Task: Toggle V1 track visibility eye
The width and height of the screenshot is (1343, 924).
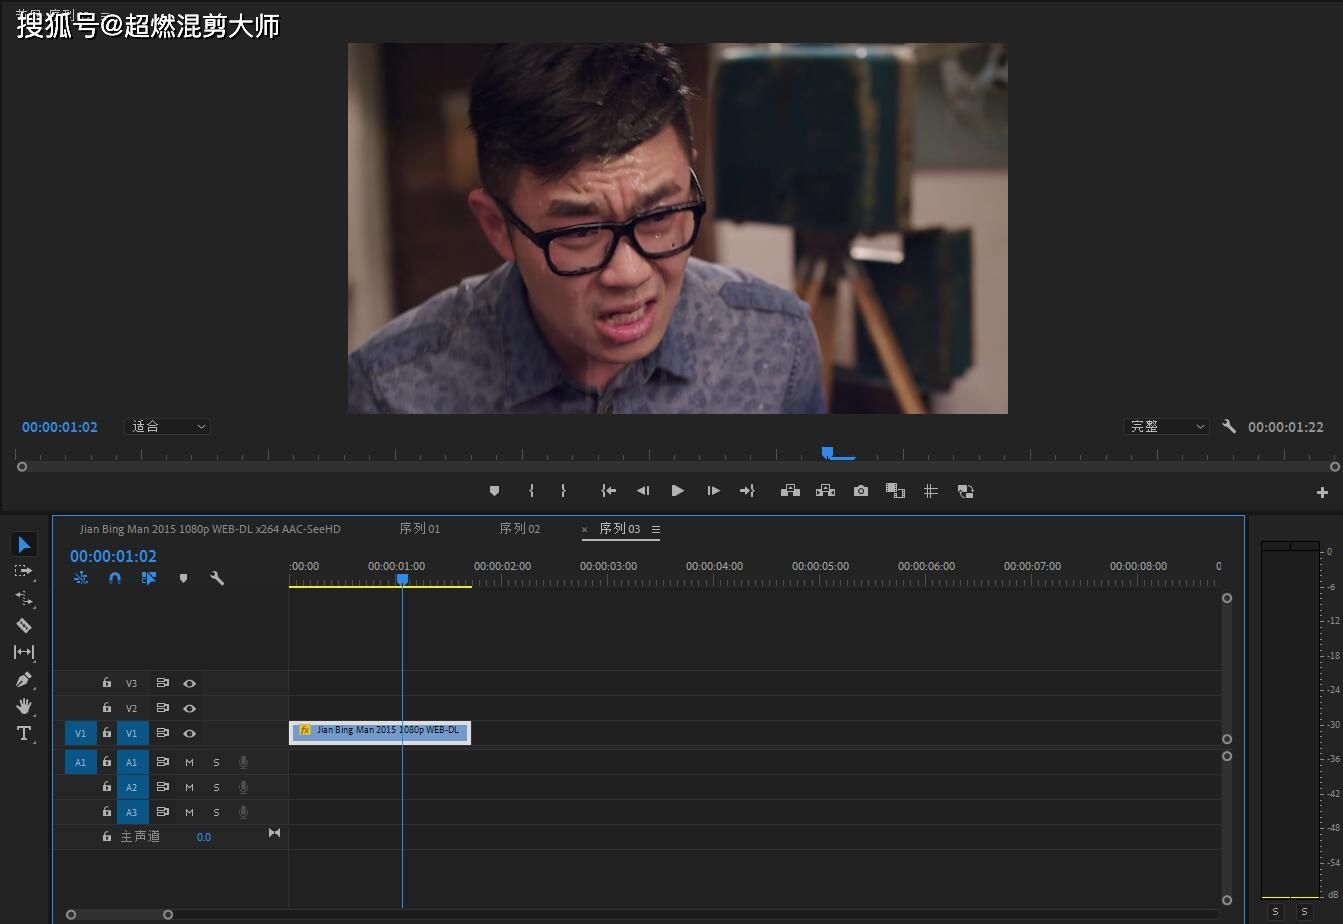Action: tap(189, 733)
